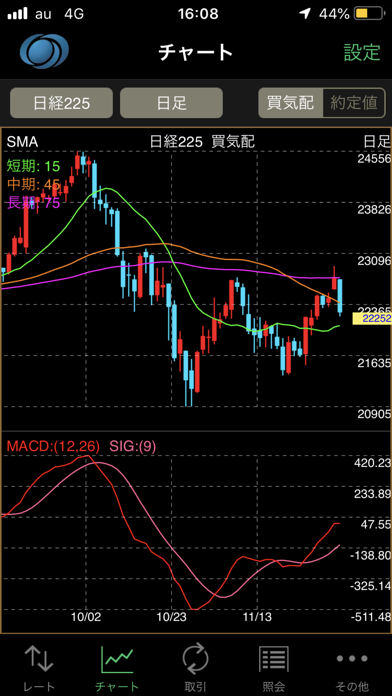This screenshot has height=696, width=392.
Task: Open the 照会 inquiry list icon
Action: pyautogui.click(x=273, y=659)
